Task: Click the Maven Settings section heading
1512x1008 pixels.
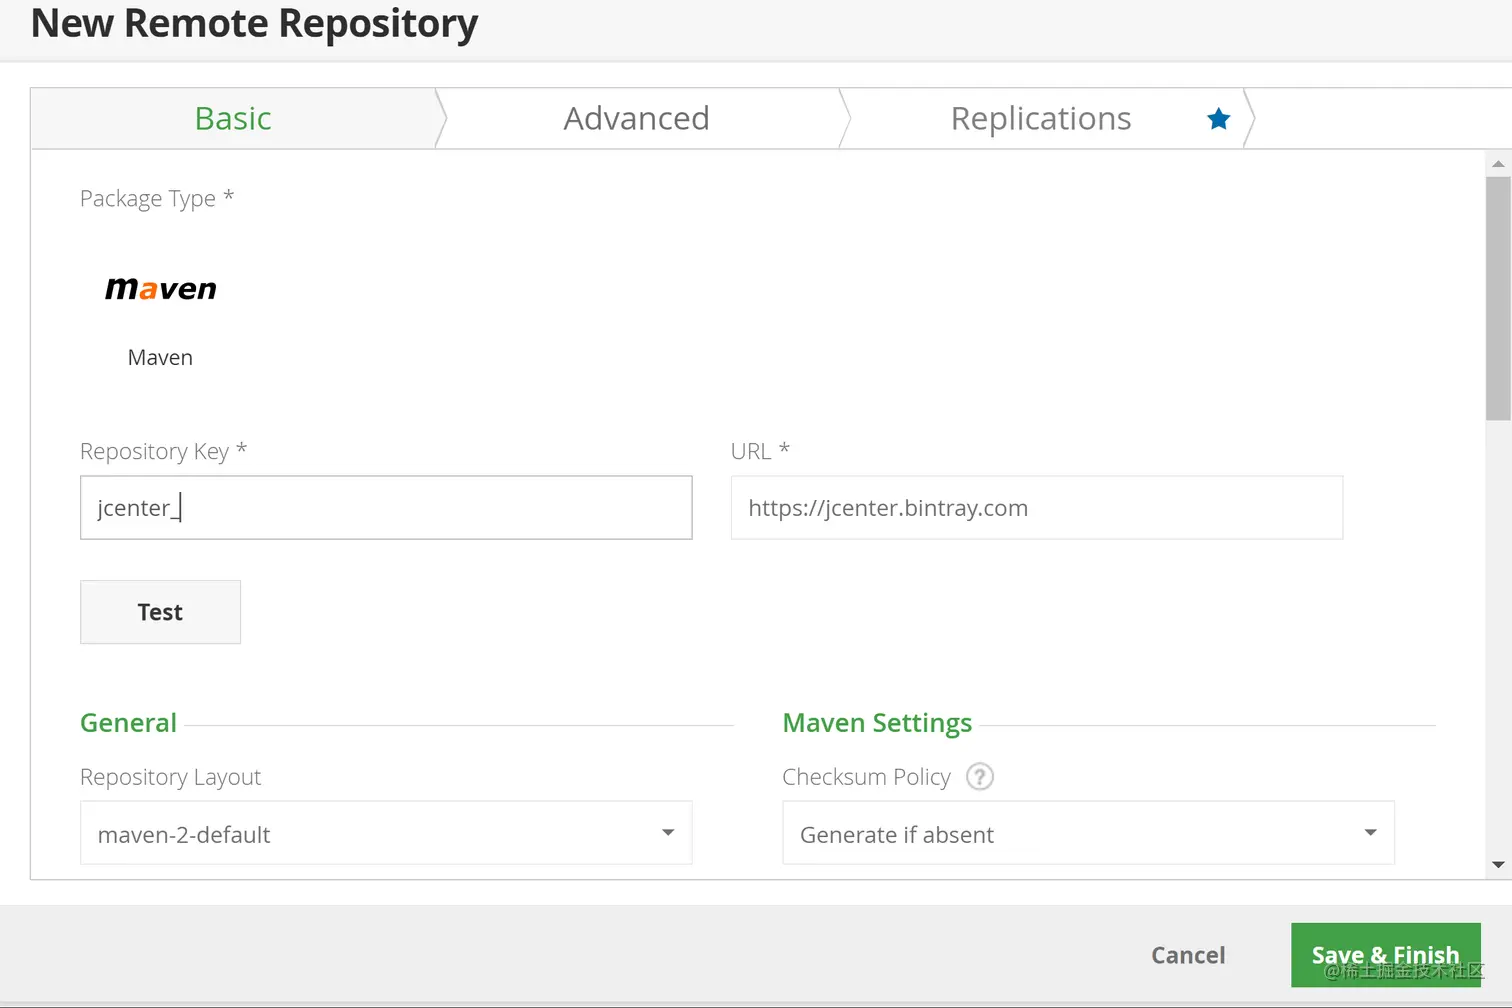Action: pyautogui.click(x=877, y=723)
